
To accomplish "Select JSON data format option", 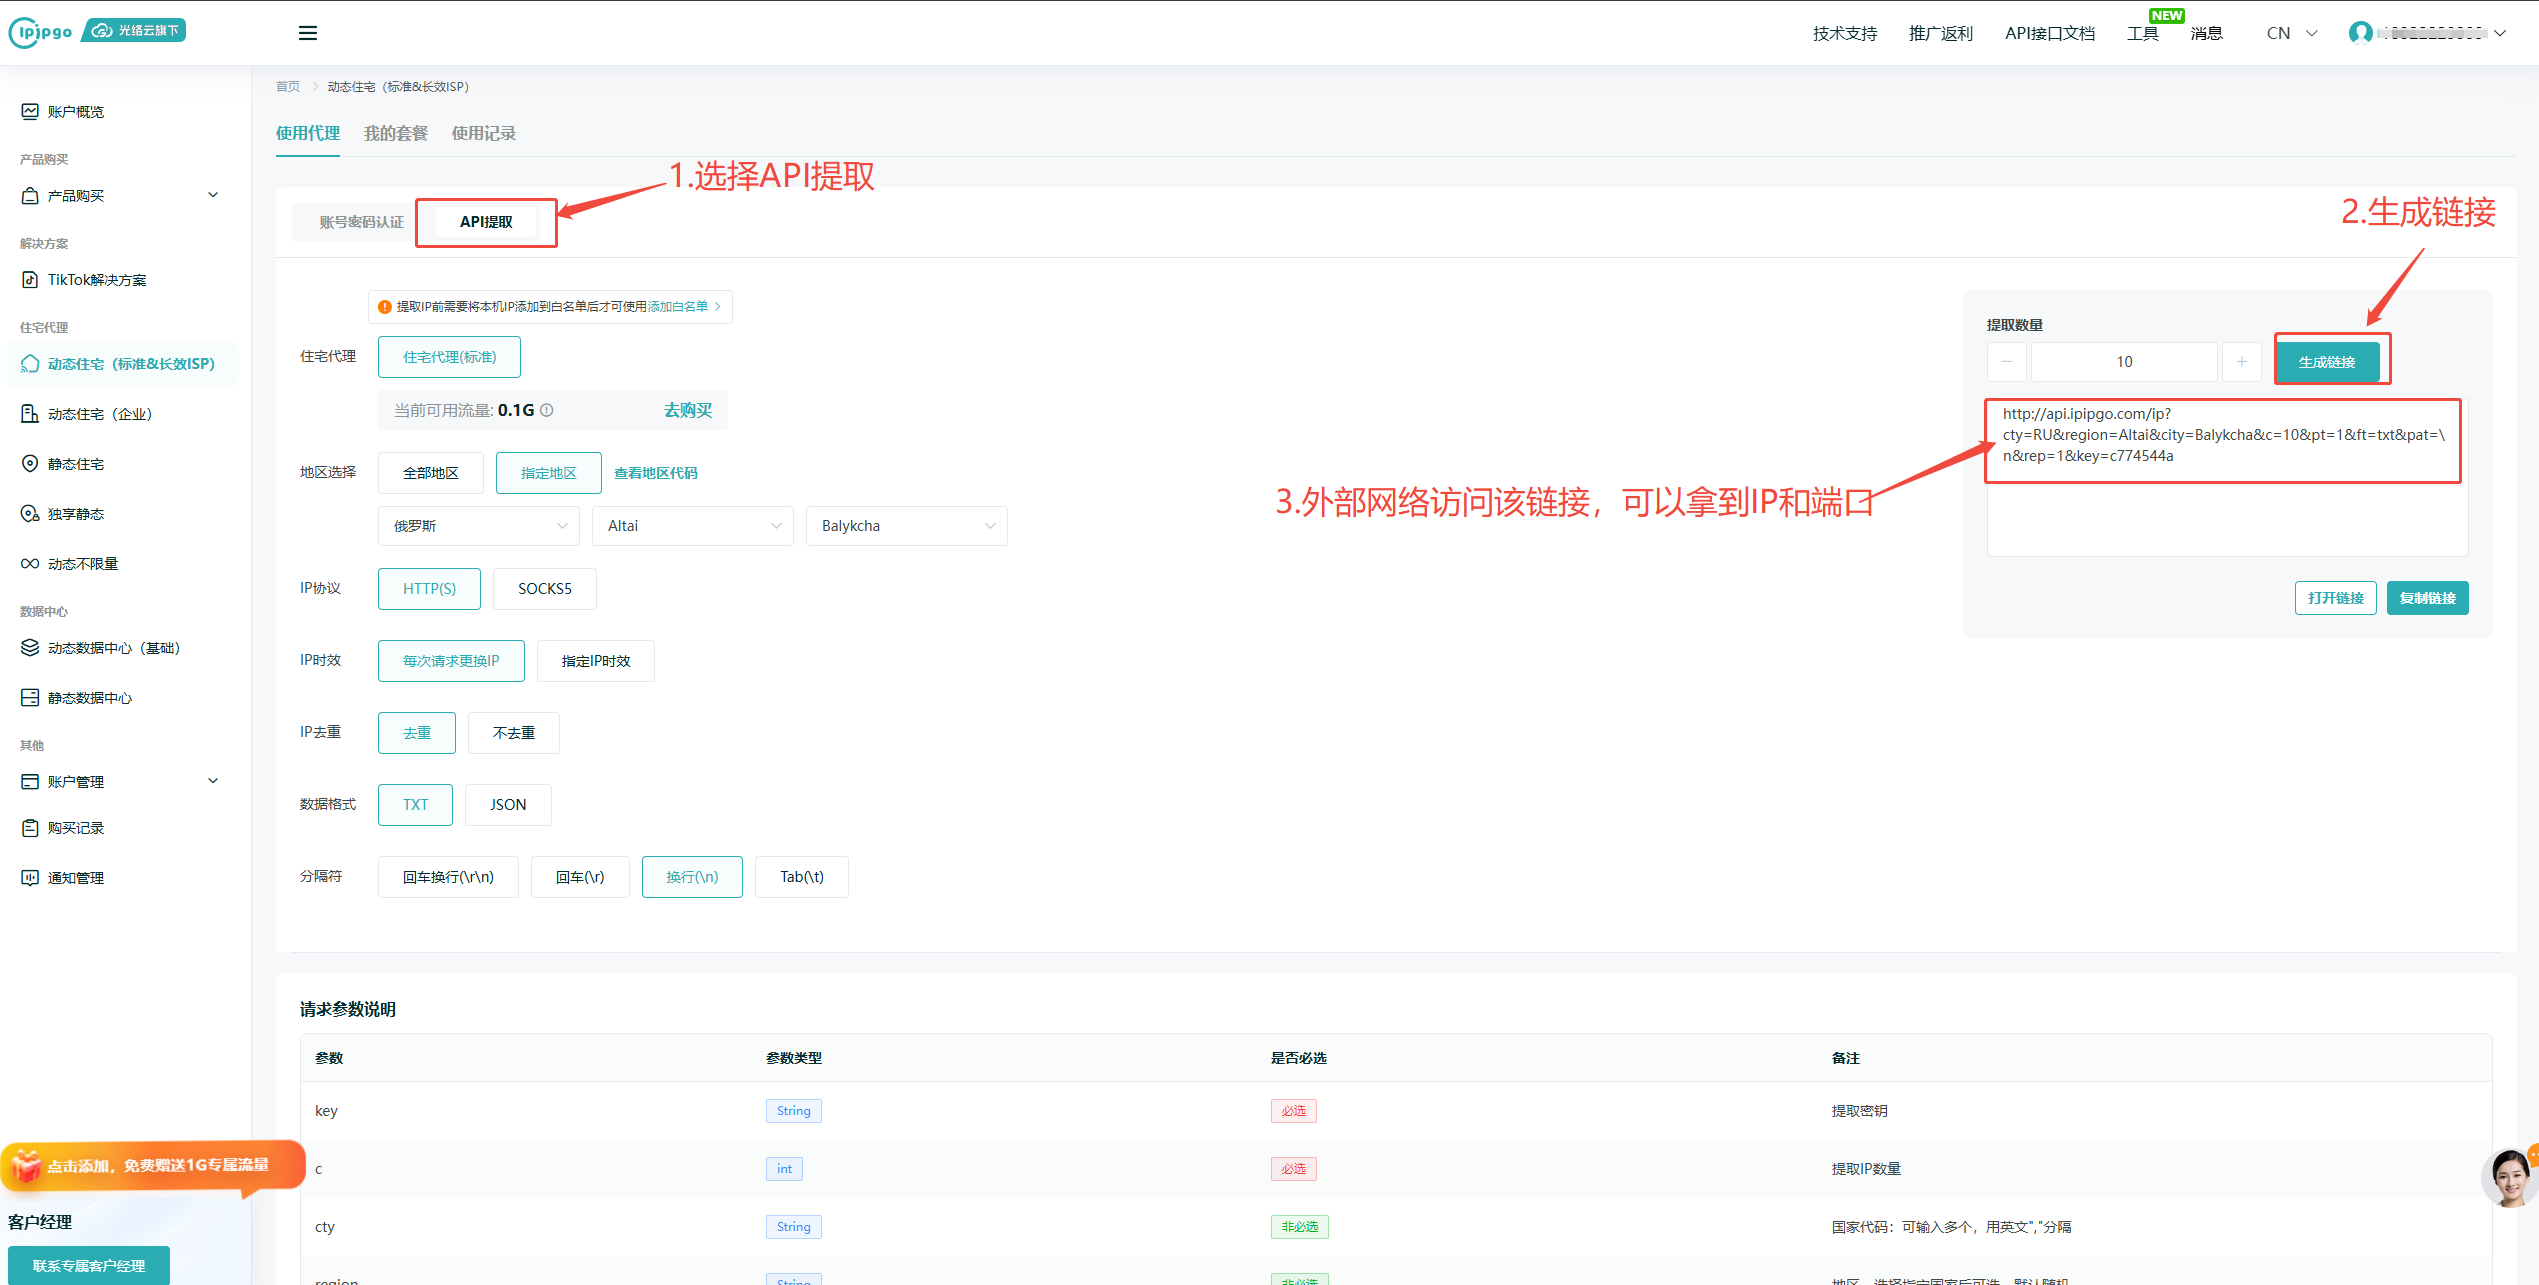I will point(507,805).
